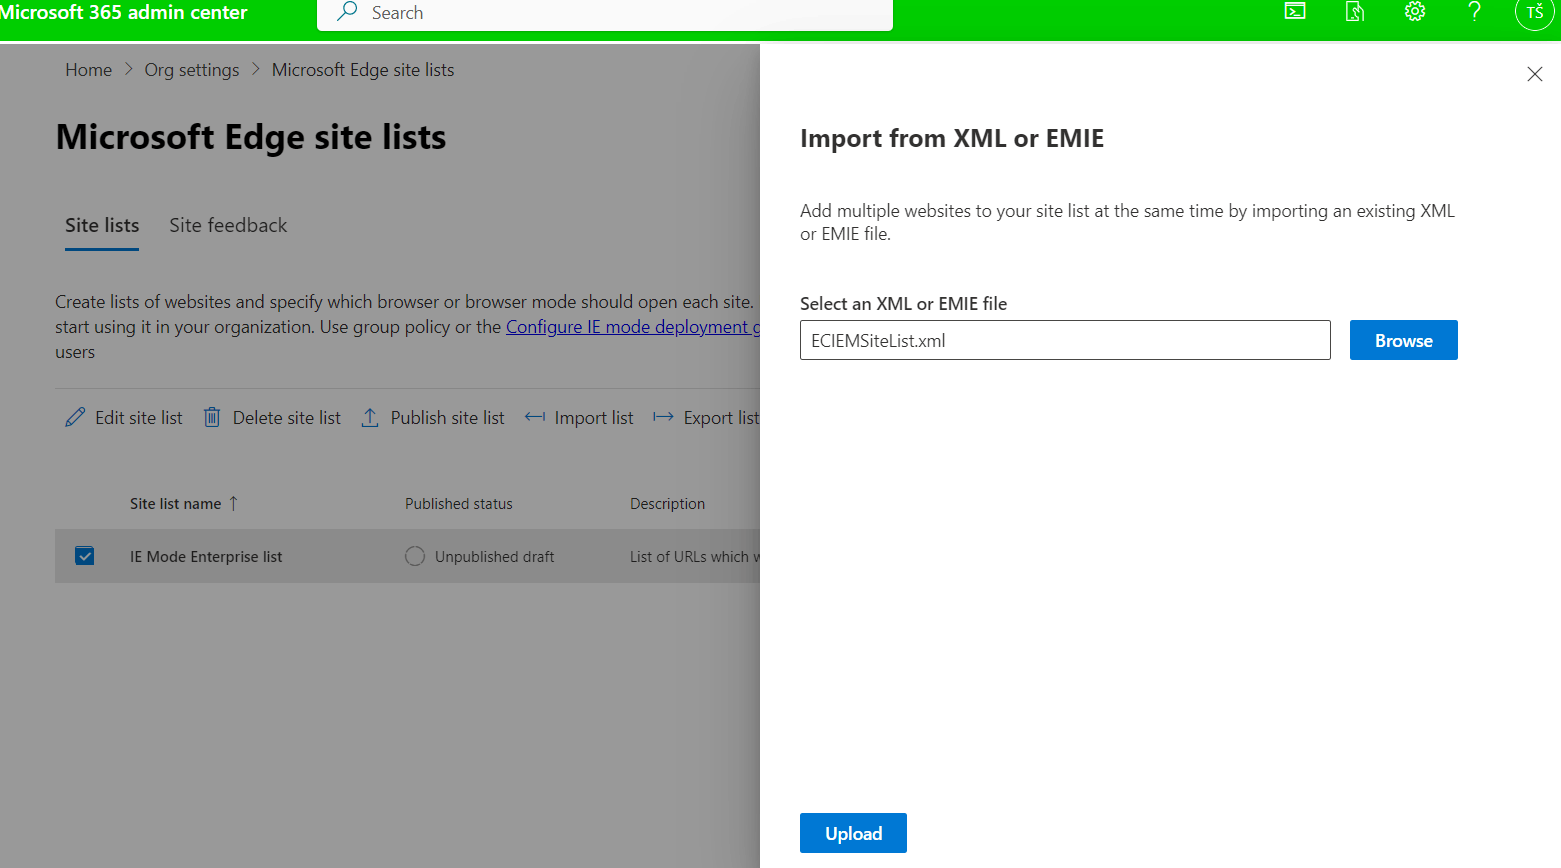
Task: Click the Publish site list upload icon
Action: click(370, 418)
